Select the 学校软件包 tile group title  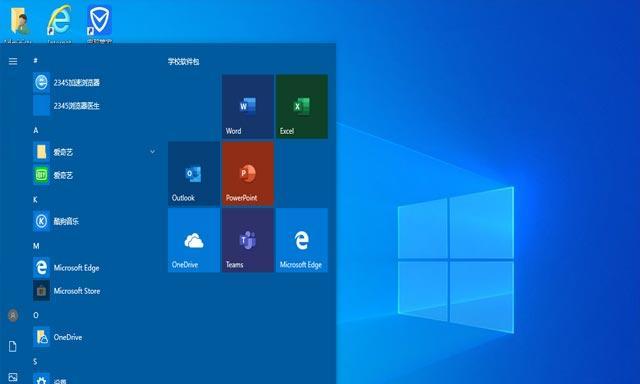(184, 62)
